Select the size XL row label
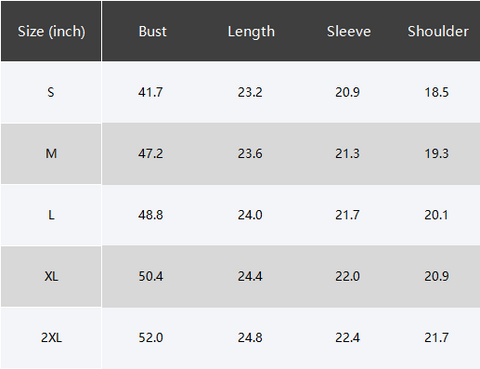 [51, 276]
